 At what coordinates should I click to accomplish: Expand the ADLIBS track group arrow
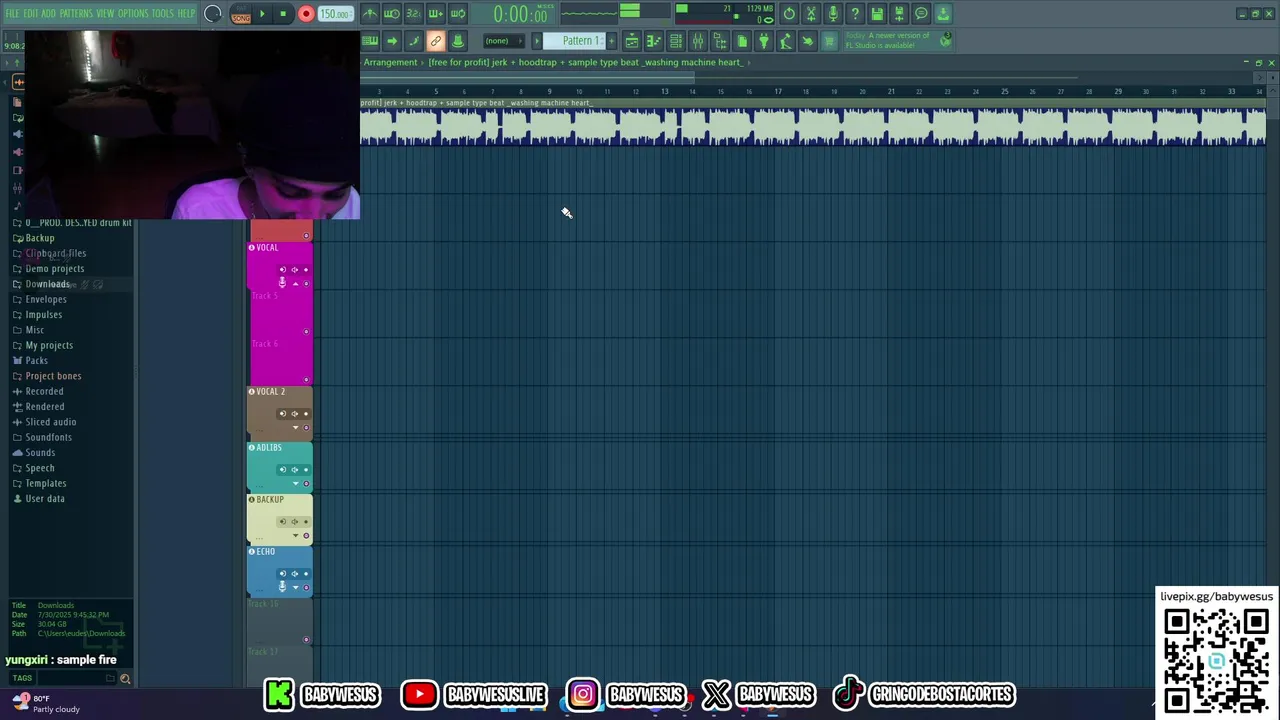(295, 483)
